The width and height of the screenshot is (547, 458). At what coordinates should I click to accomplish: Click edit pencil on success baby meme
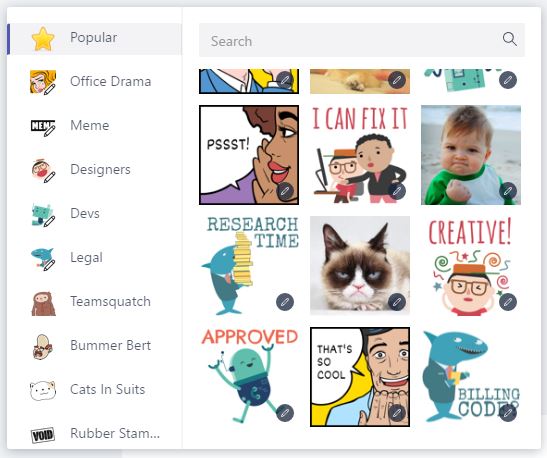(508, 191)
